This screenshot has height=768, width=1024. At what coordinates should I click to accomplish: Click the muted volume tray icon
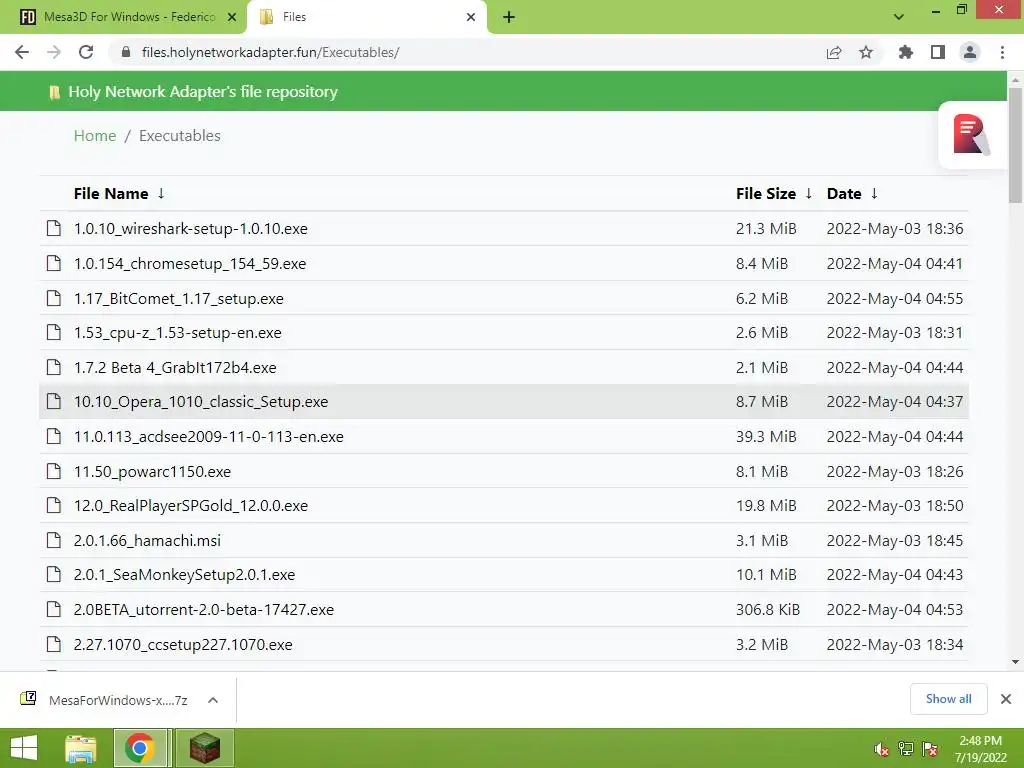pyautogui.click(x=881, y=749)
